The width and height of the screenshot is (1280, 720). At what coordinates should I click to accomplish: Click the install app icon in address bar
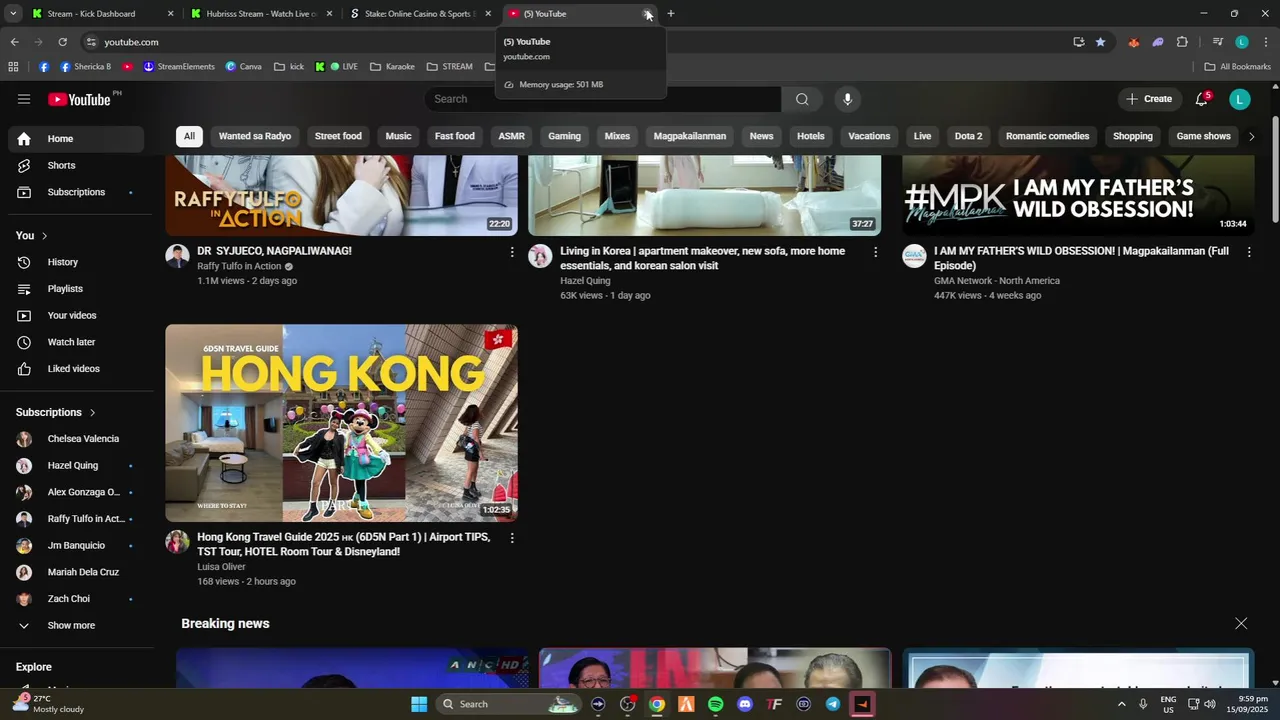[1078, 42]
